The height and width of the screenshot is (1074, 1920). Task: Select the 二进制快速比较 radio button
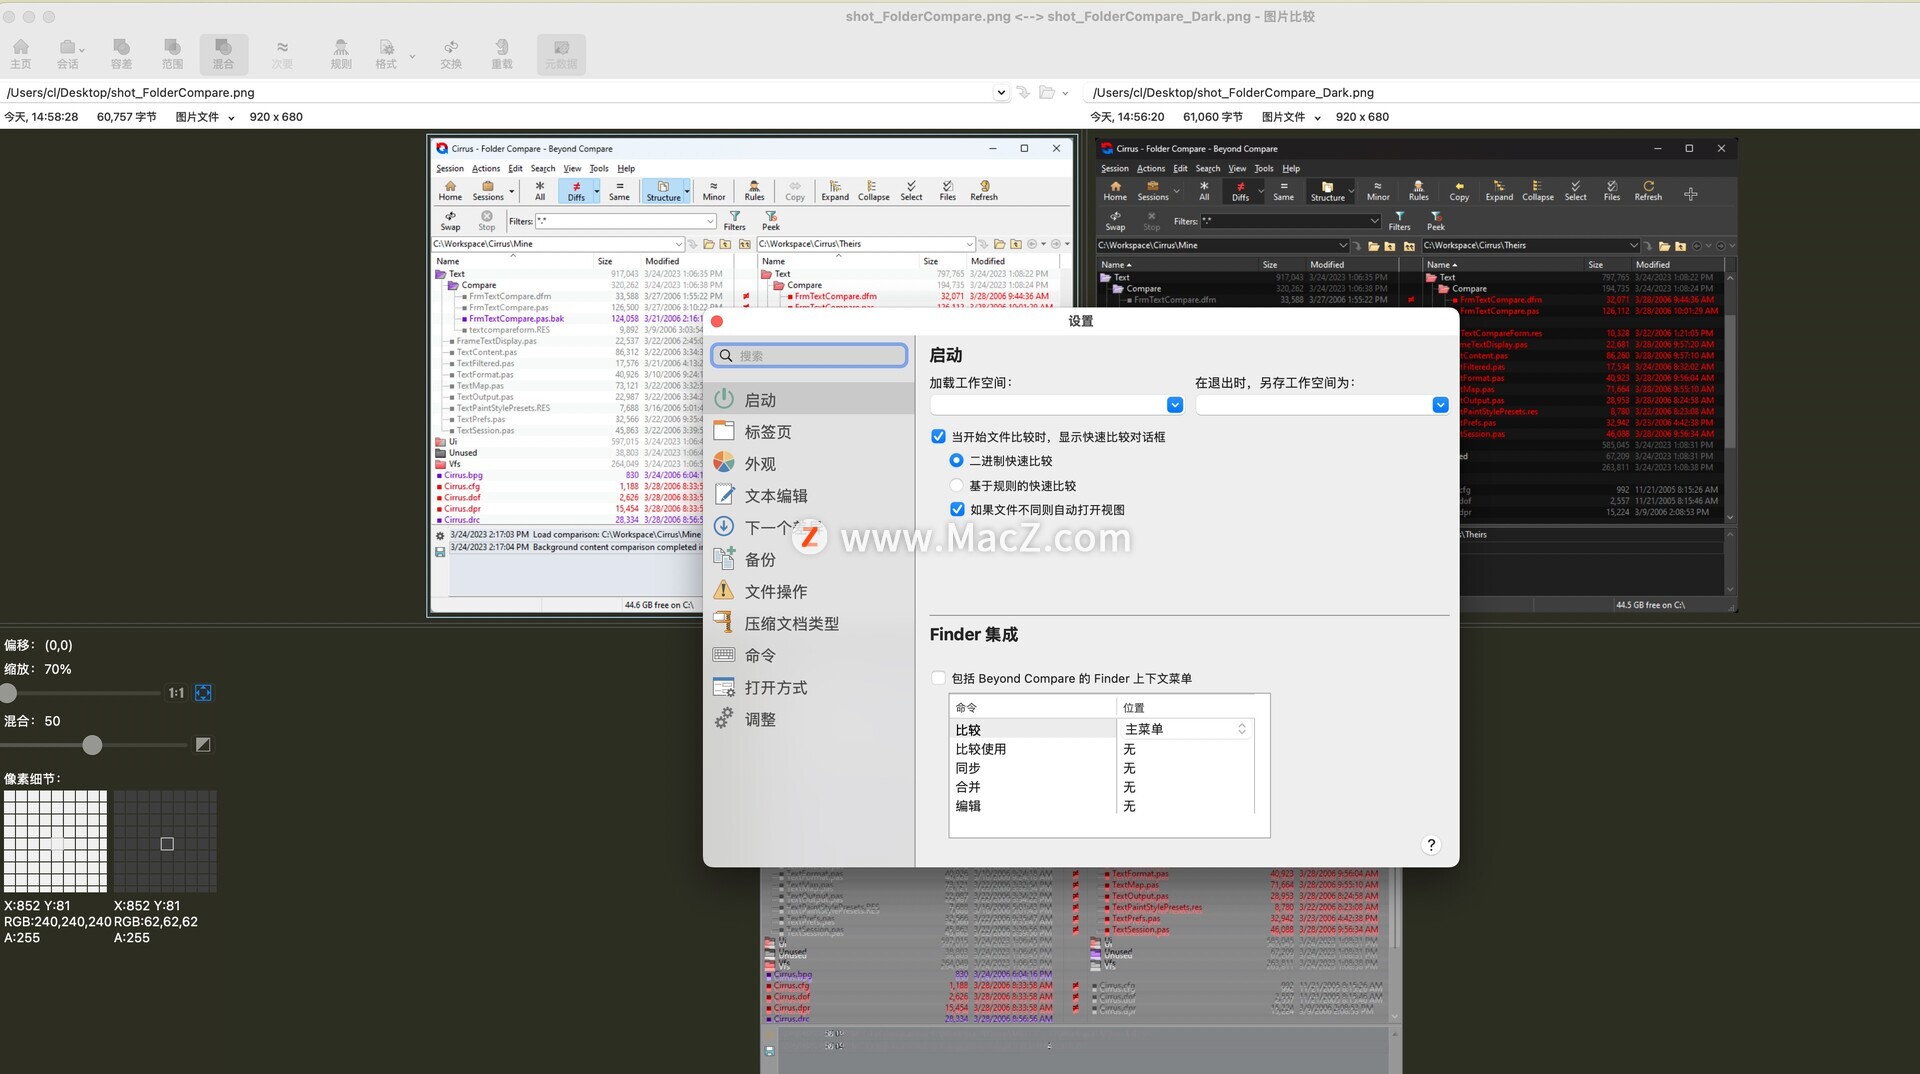[956, 460]
